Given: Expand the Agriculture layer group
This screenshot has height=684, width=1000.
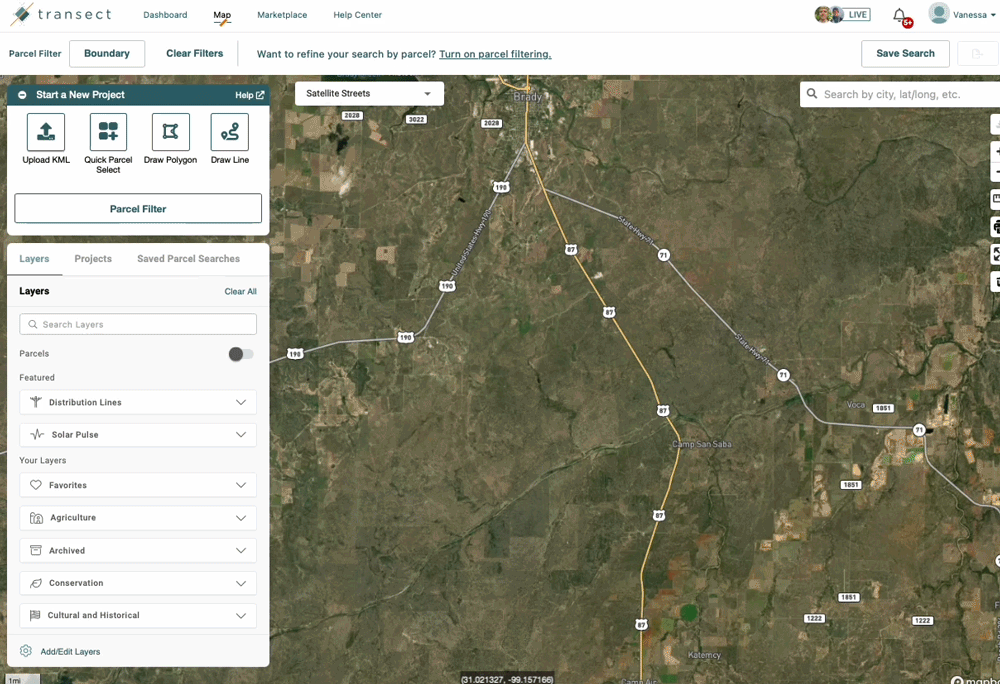Looking at the screenshot, I should (240, 518).
